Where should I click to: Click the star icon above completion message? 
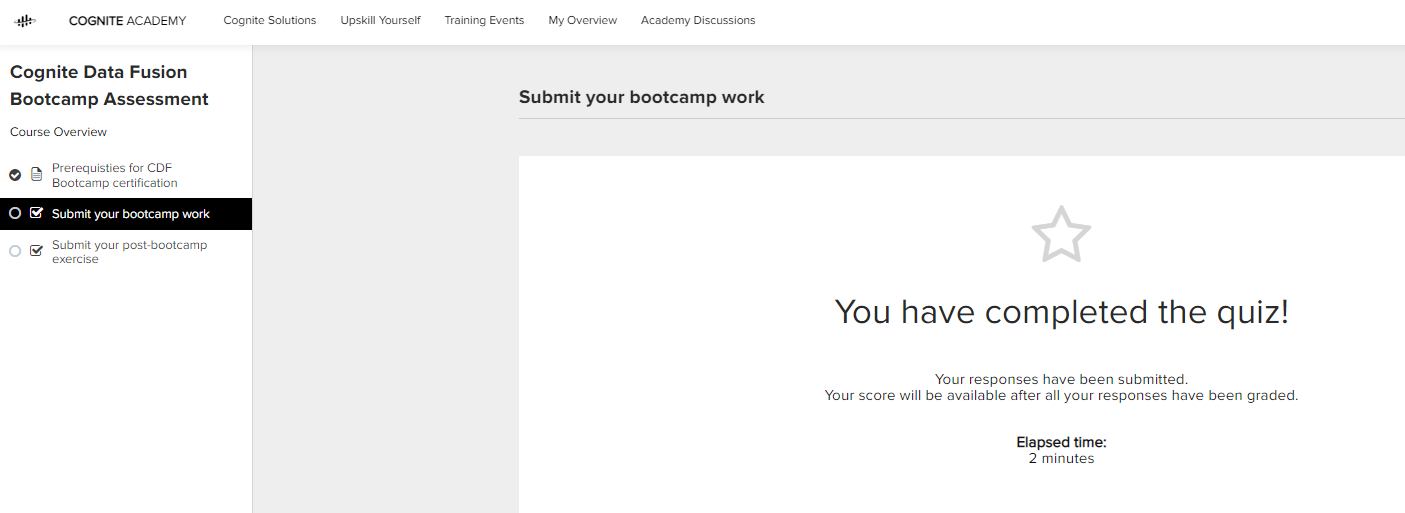(1061, 234)
